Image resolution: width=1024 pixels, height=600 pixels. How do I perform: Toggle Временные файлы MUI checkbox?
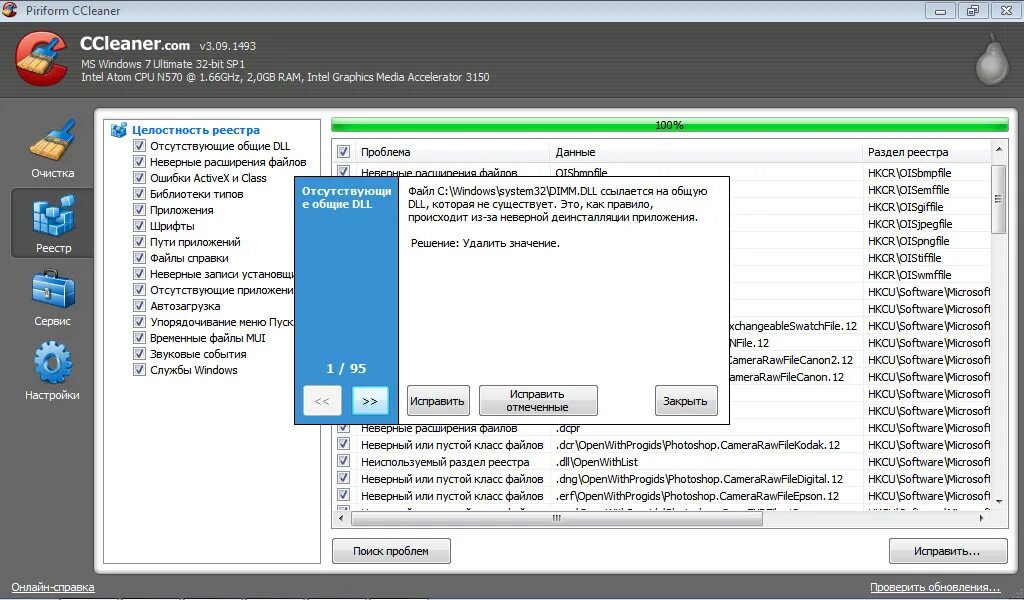coord(139,338)
